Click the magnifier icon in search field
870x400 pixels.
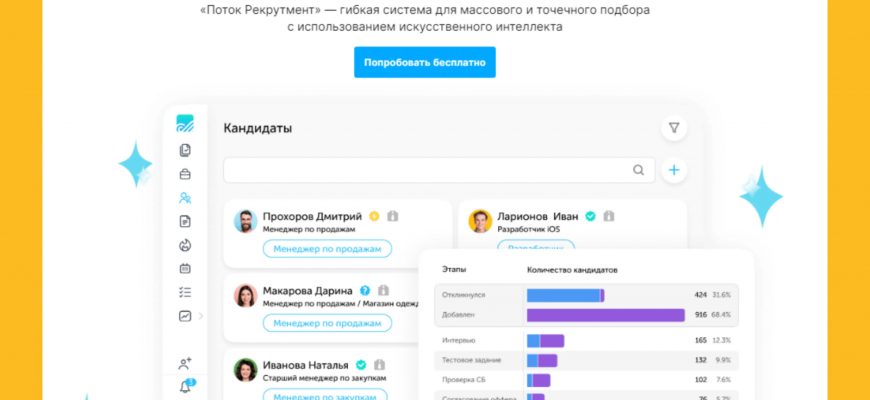click(x=639, y=170)
